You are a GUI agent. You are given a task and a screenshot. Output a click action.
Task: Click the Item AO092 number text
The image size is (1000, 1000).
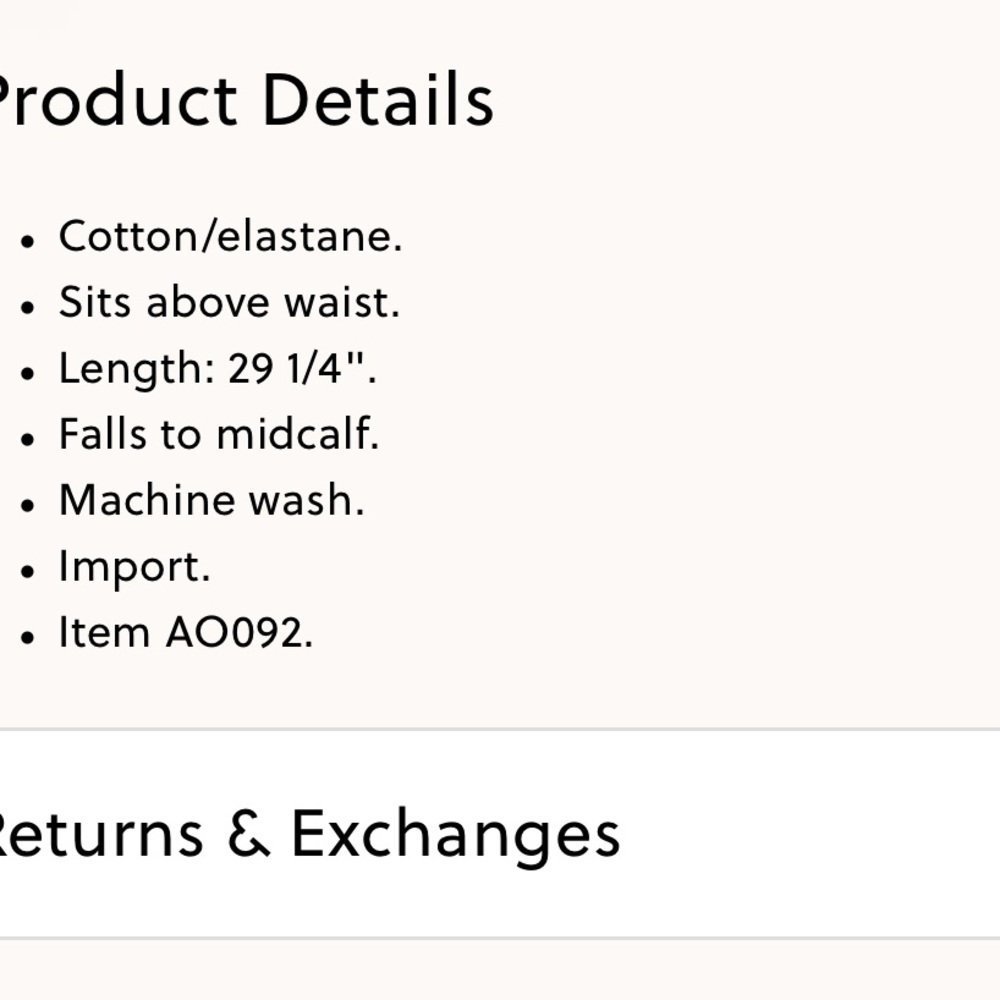click(186, 632)
